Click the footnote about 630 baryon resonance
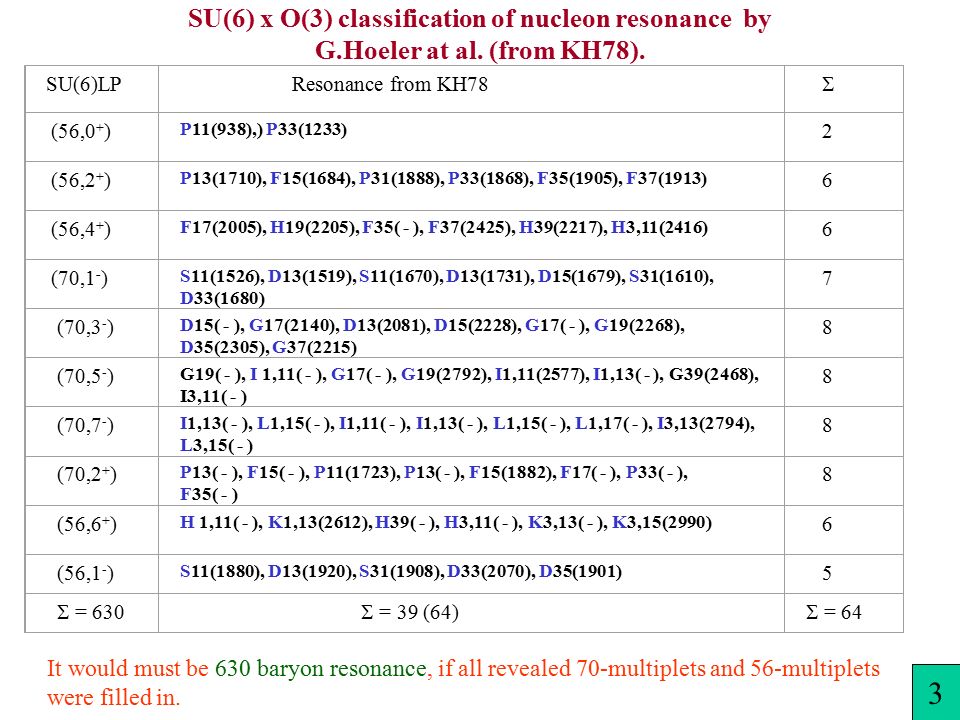This screenshot has height=720, width=960. coord(463,682)
